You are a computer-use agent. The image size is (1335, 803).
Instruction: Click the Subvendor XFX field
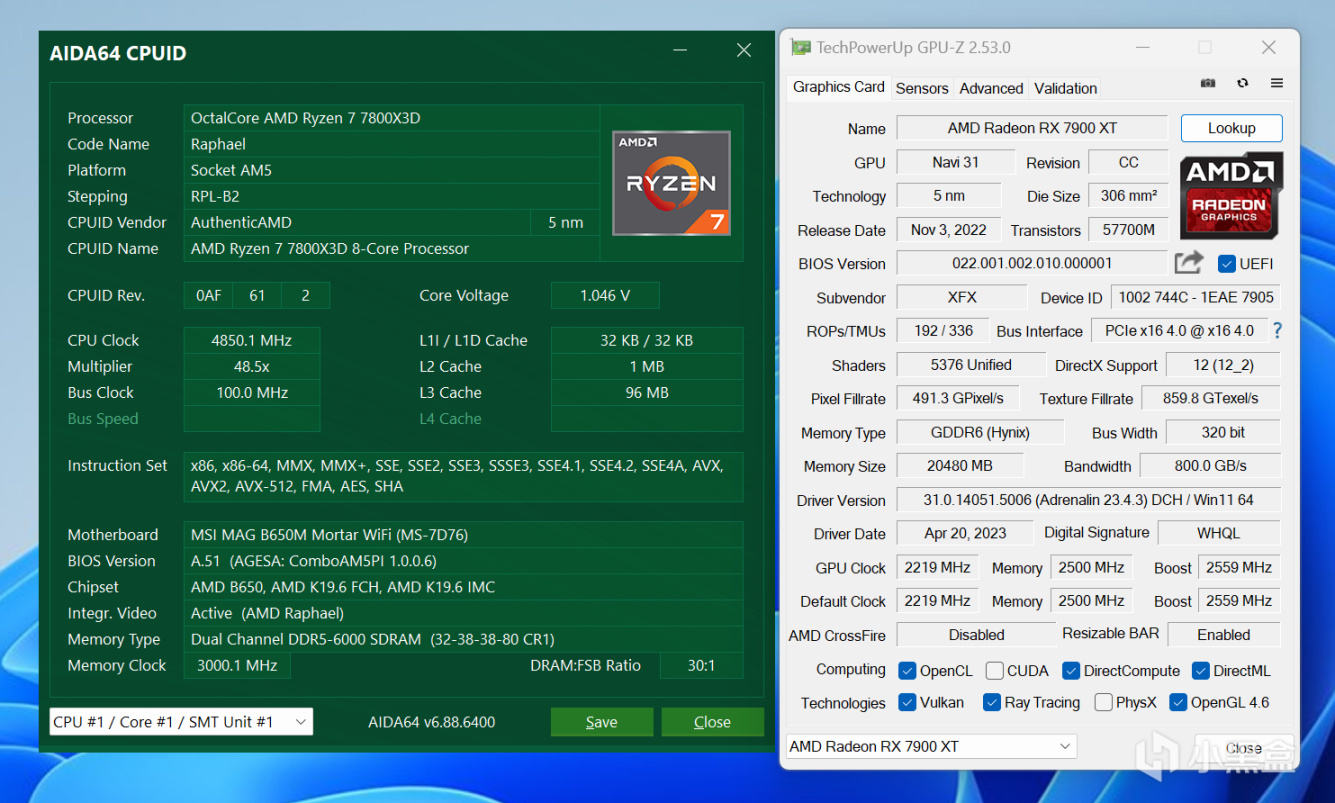pos(961,297)
